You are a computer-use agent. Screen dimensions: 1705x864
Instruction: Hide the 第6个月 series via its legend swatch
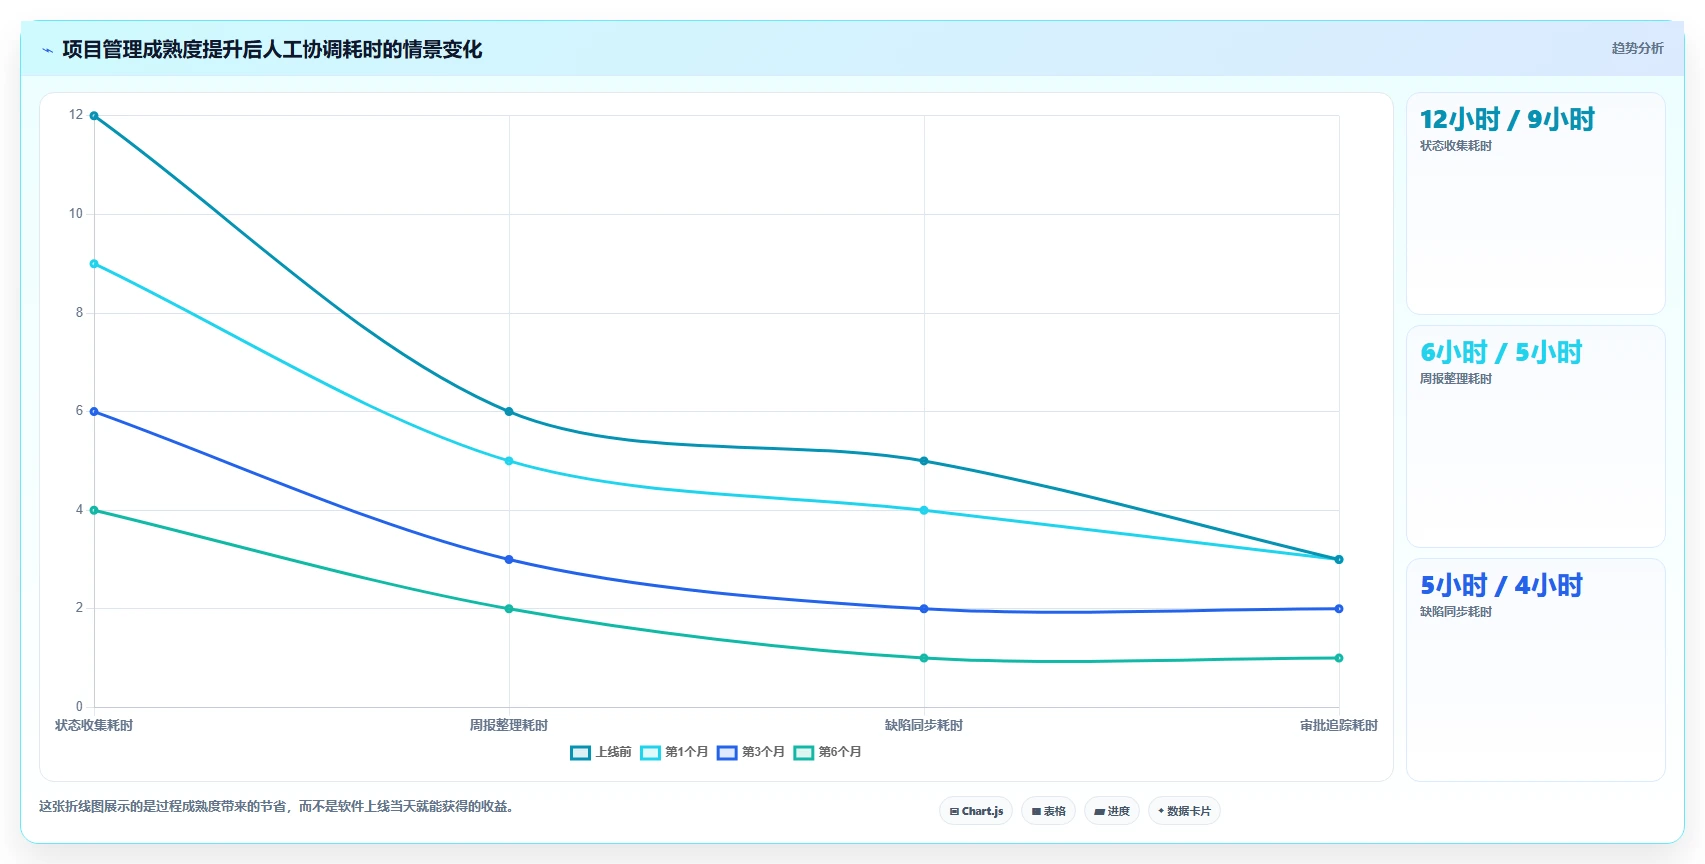pyautogui.click(x=804, y=753)
